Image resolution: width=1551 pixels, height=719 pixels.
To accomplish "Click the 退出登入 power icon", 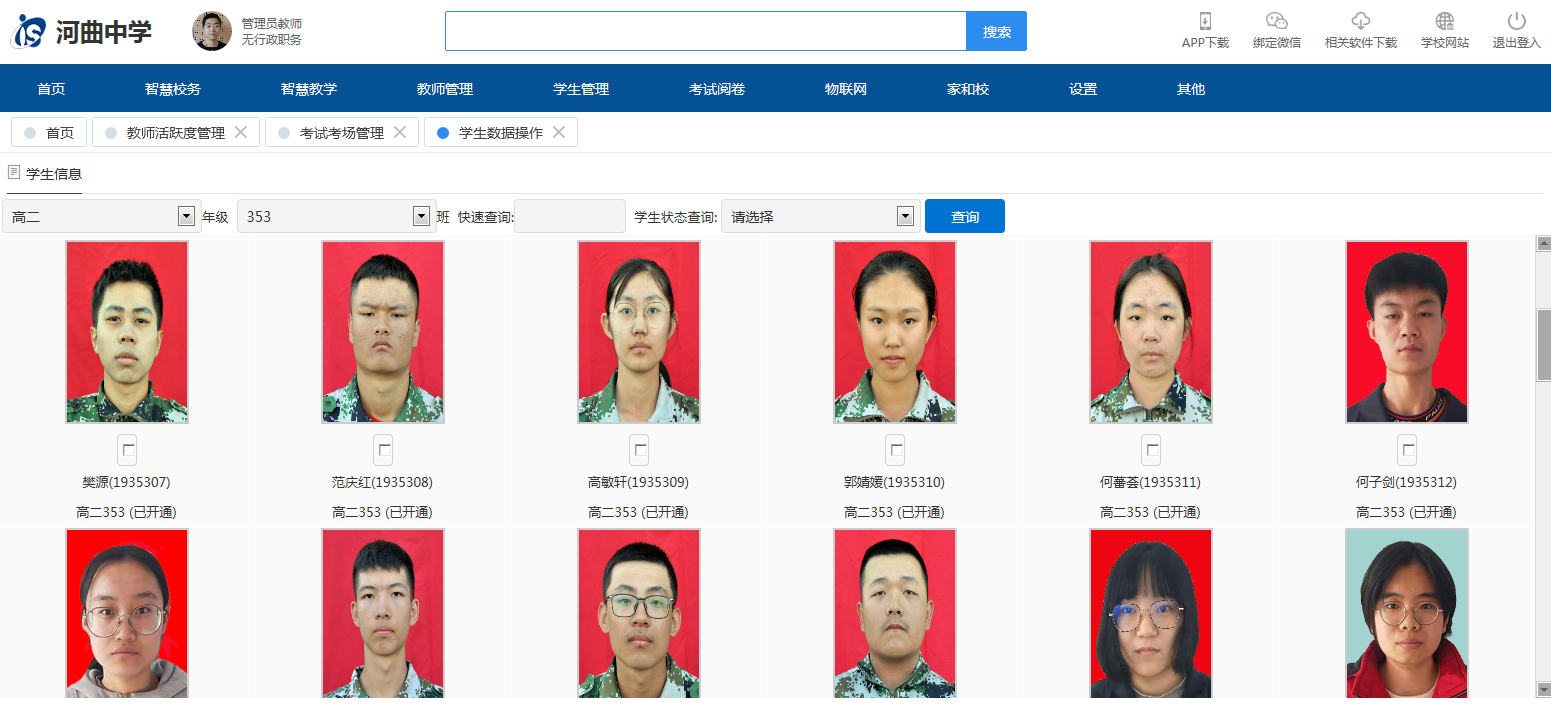I will (1517, 21).
